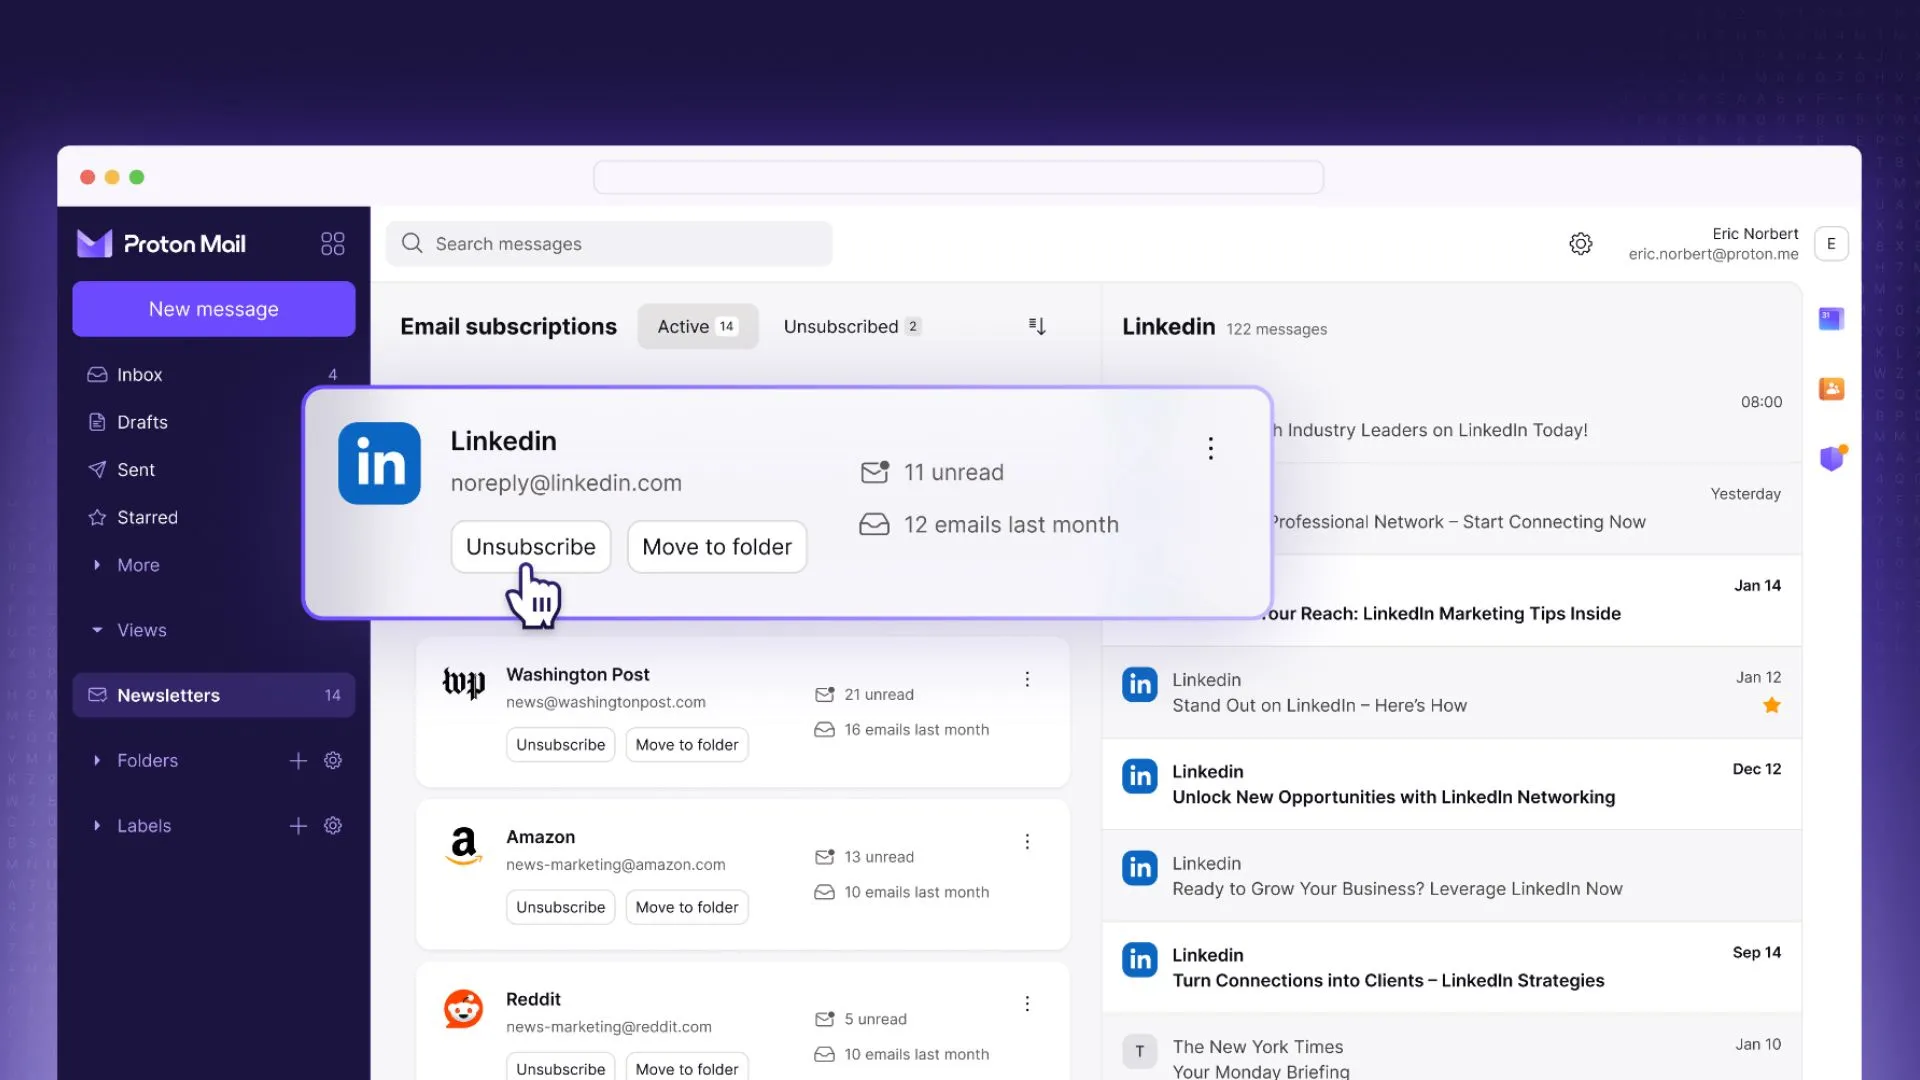Open the more options menu on Washington Post card

1027,679
